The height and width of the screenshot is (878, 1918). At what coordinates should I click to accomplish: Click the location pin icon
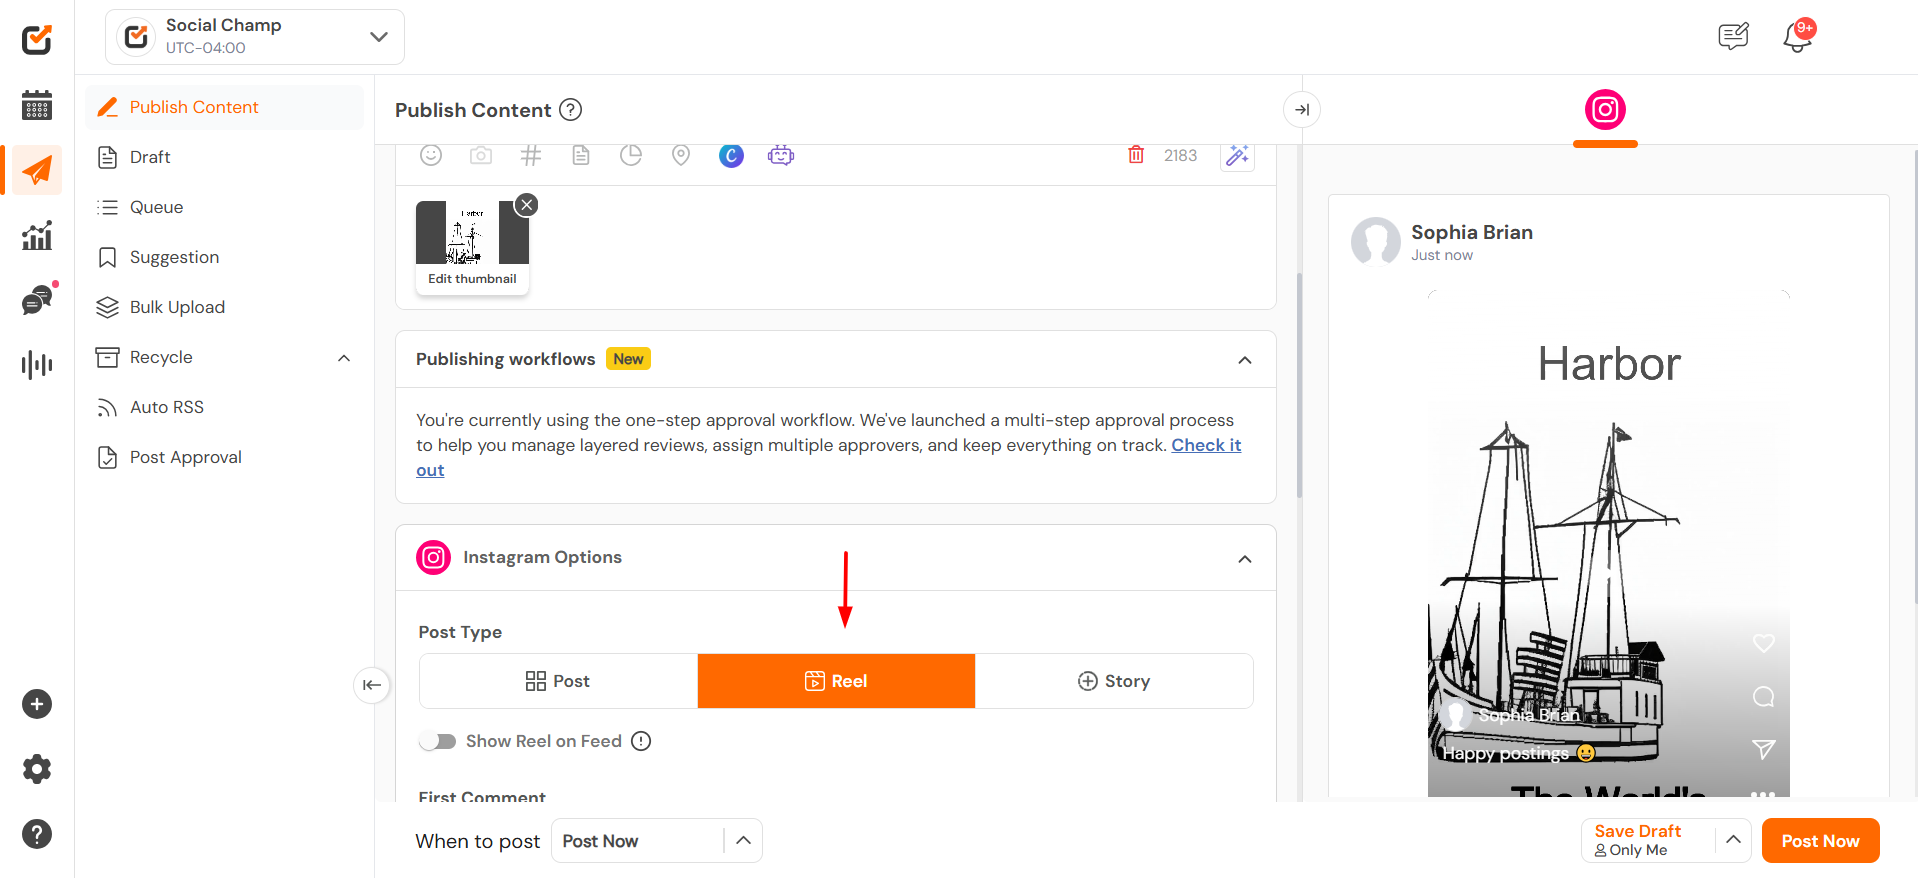[681, 155]
